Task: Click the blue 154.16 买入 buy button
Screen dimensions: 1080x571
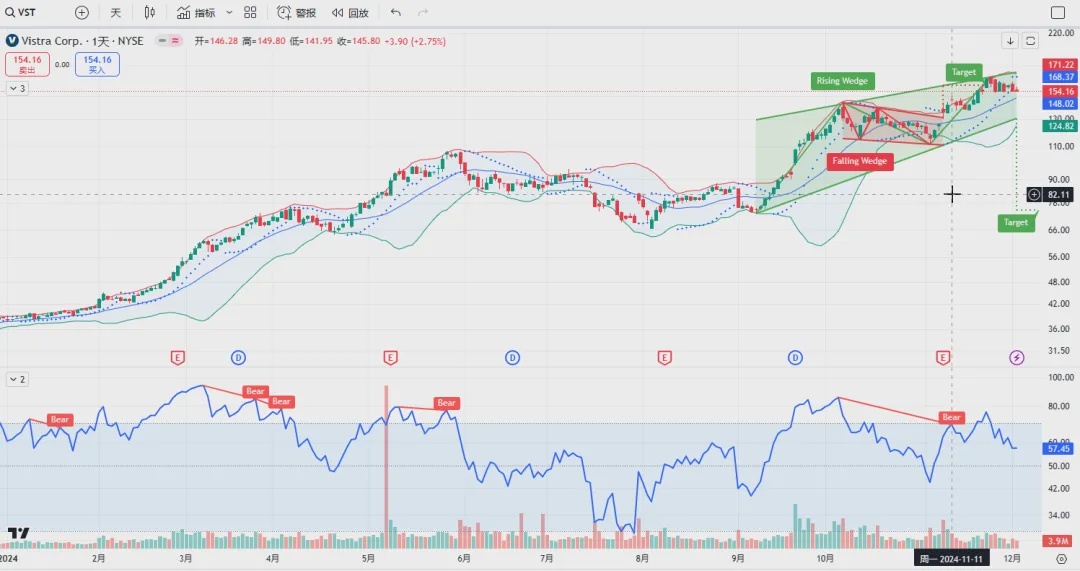Action: pyautogui.click(x=97, y=64)
